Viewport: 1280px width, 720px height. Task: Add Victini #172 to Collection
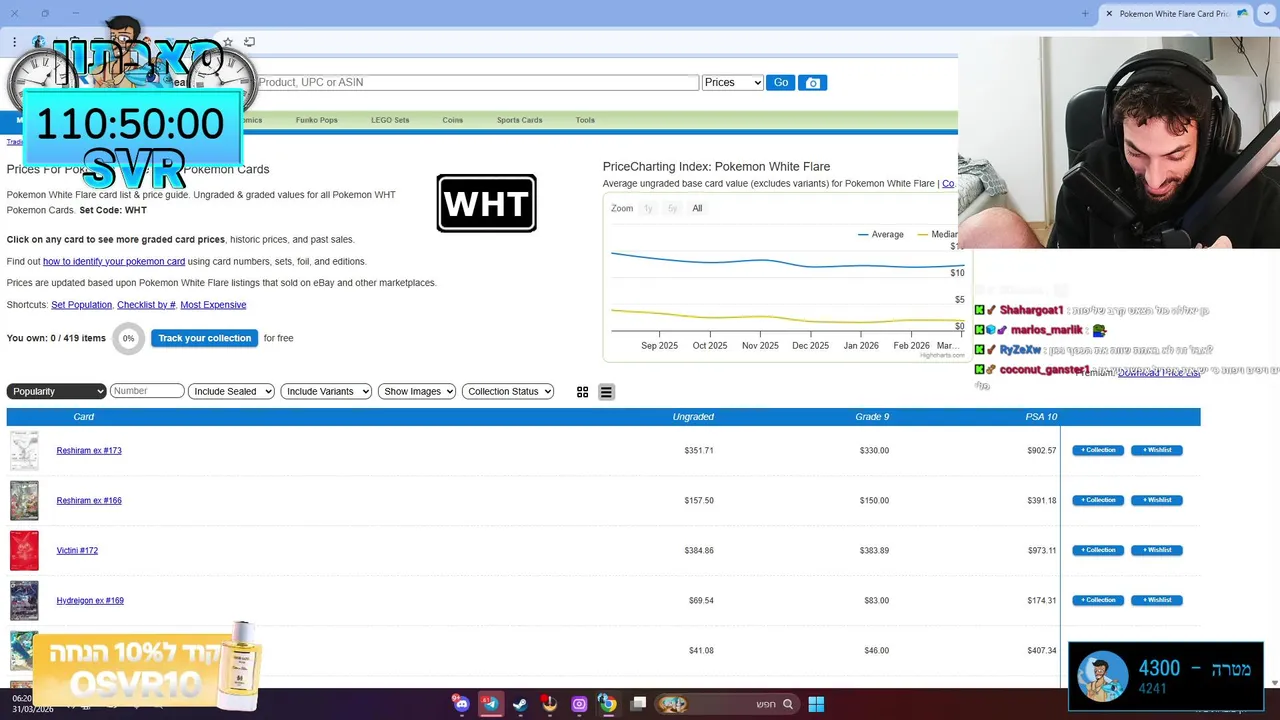coord(1098,550)
